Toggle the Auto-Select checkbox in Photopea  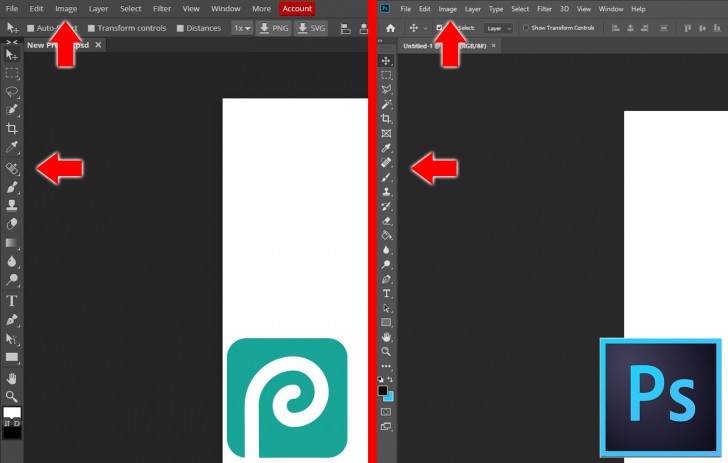[31, 28]
